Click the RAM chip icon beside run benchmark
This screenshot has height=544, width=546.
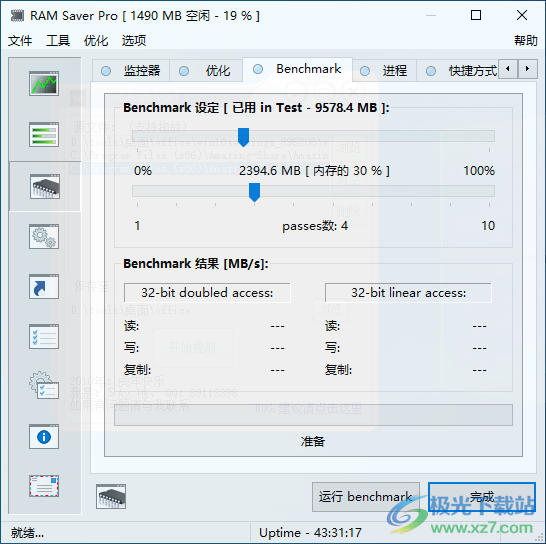pos(111,497)
